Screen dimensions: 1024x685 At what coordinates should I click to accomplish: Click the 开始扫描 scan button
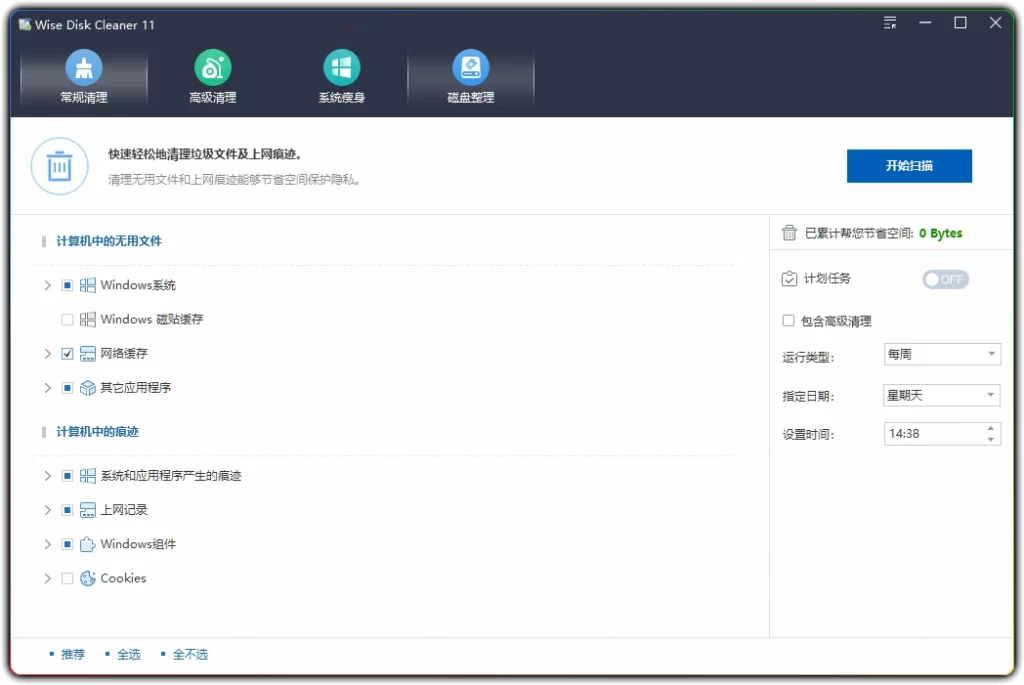point(909,166)
